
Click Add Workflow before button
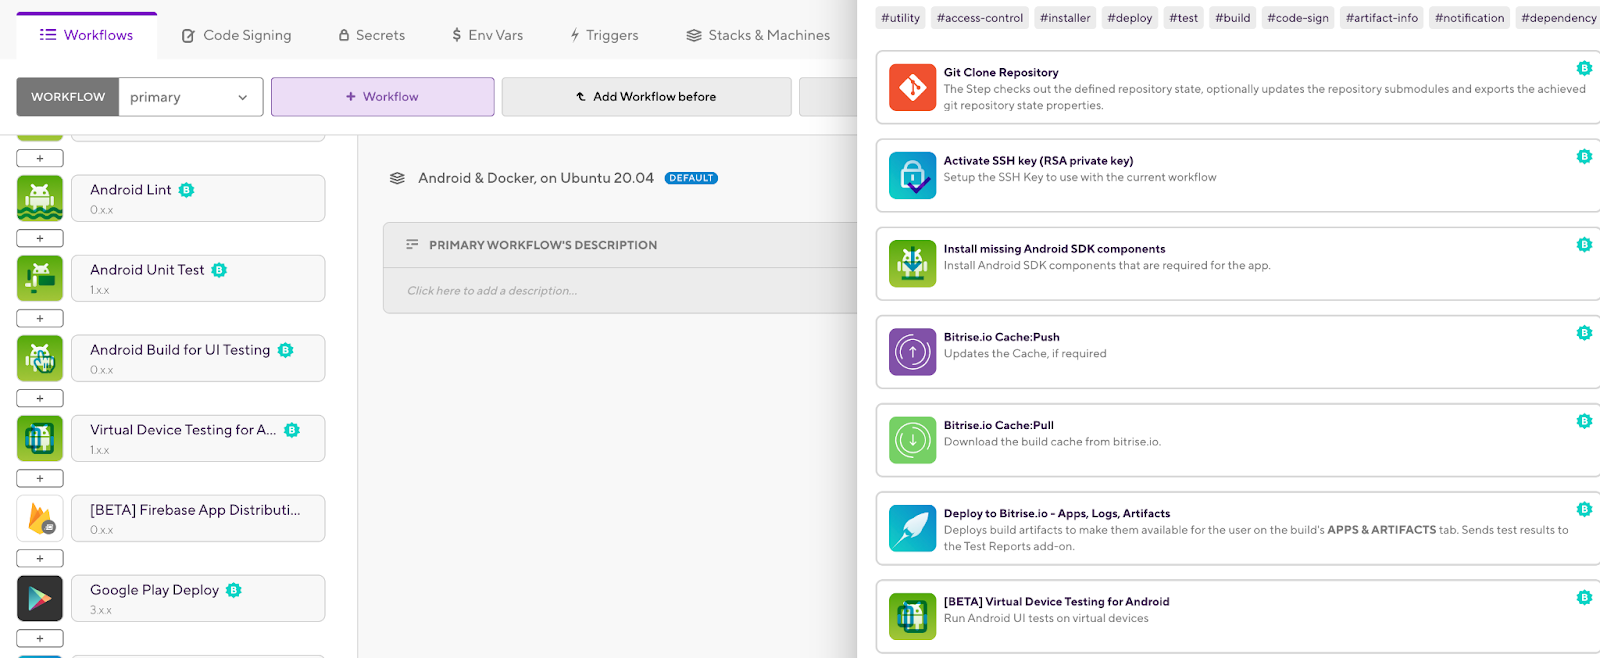tap(646, 97)
